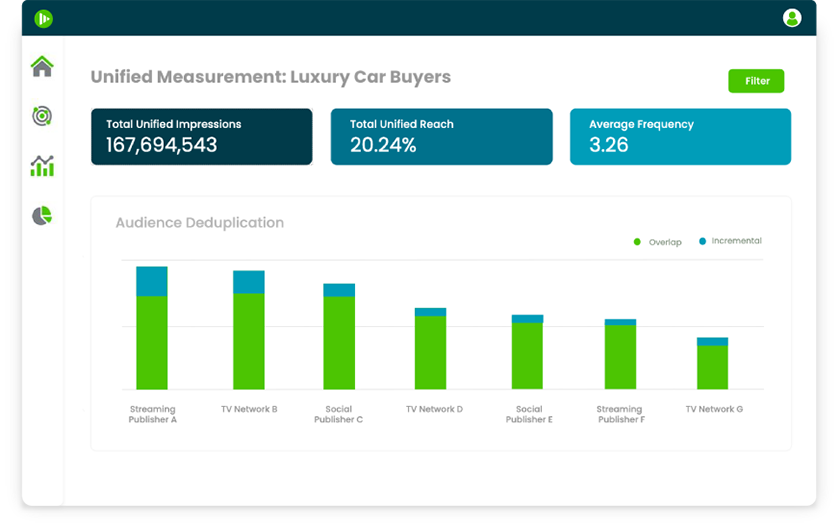
Task: Open the target audience icon in sidebar
Action: (x=42, y=116)
